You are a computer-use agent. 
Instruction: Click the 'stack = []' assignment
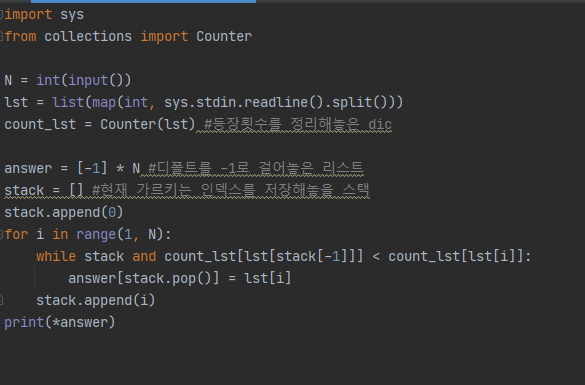pos(44,190)
